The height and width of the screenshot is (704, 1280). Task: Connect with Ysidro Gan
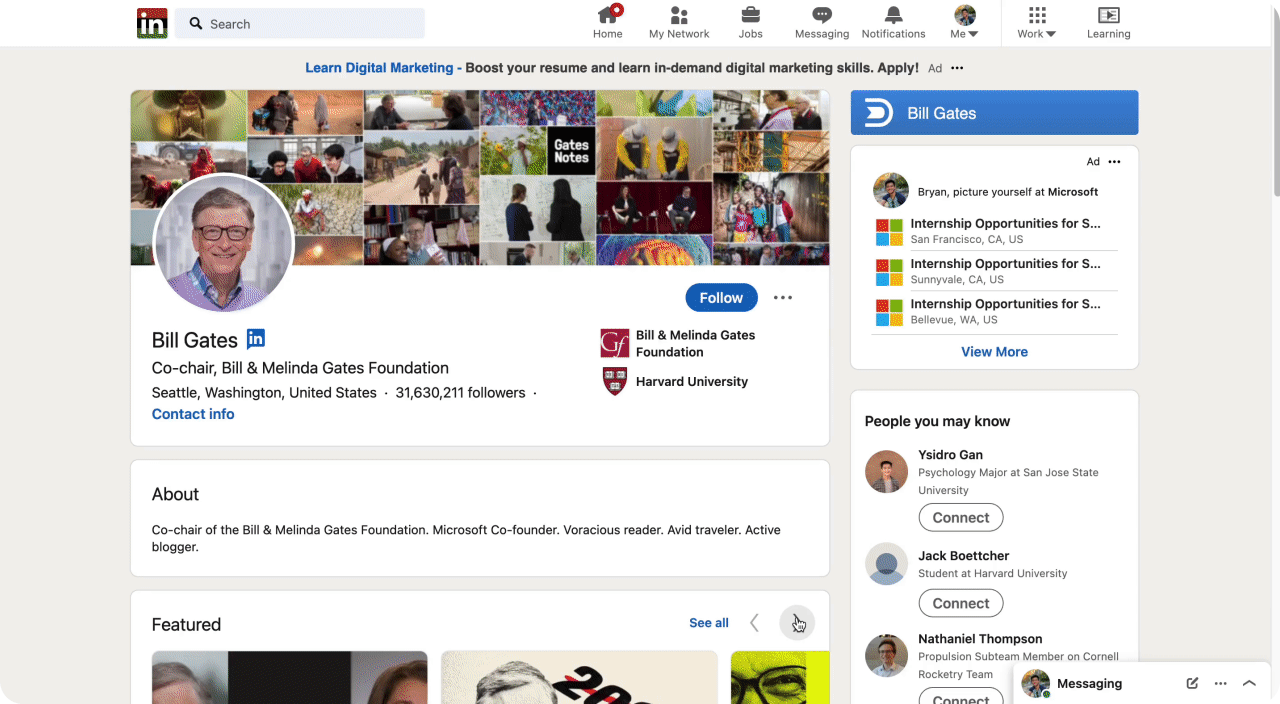(960, 517)
